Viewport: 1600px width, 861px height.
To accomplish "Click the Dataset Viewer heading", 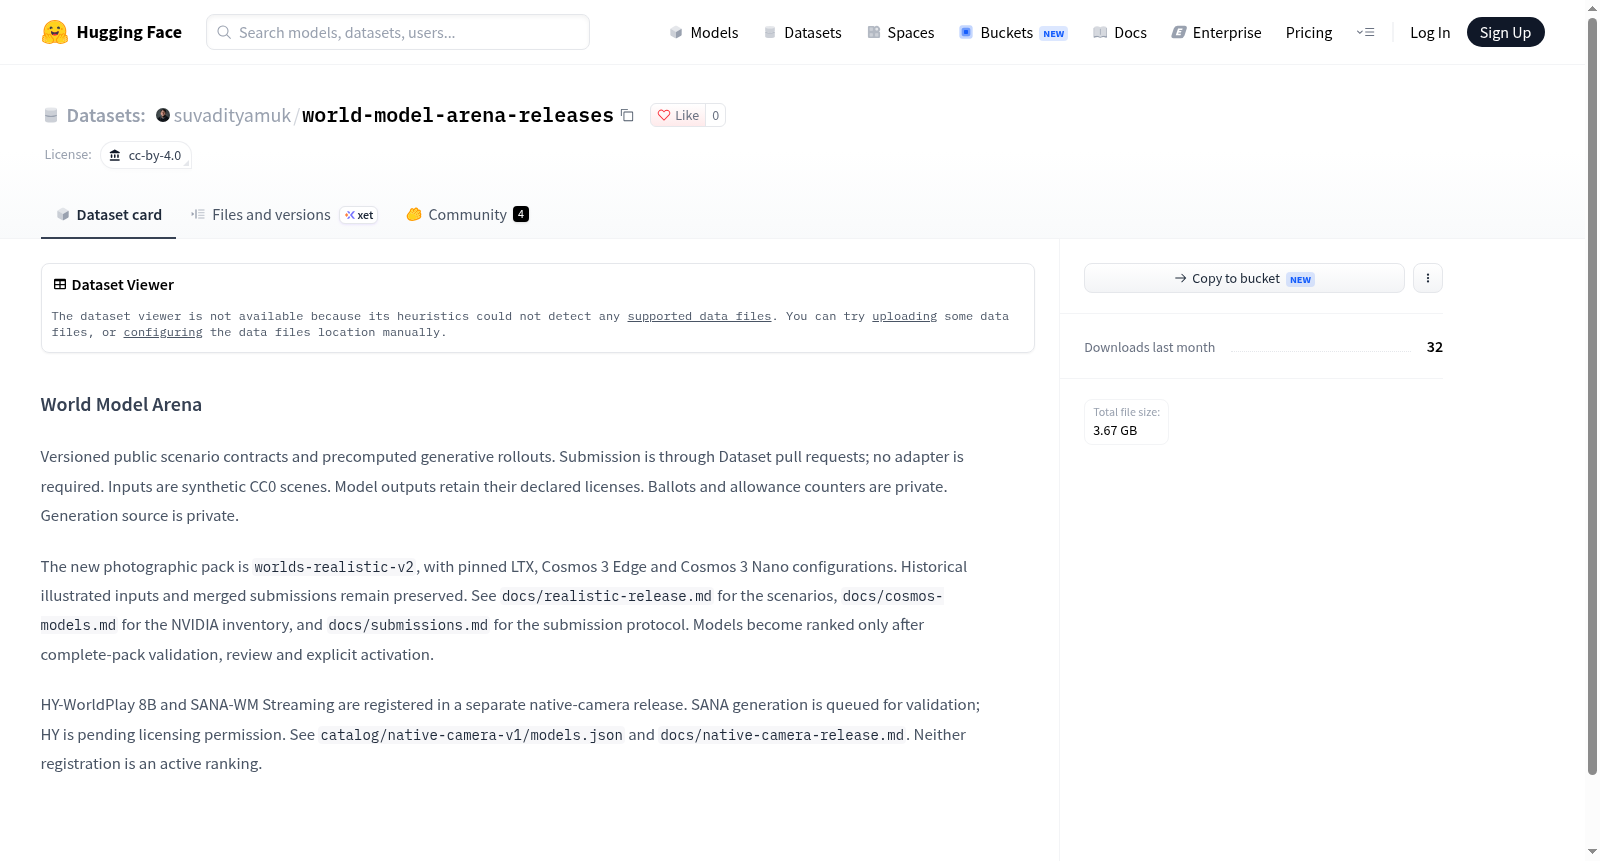I will (x=123, y=285).
